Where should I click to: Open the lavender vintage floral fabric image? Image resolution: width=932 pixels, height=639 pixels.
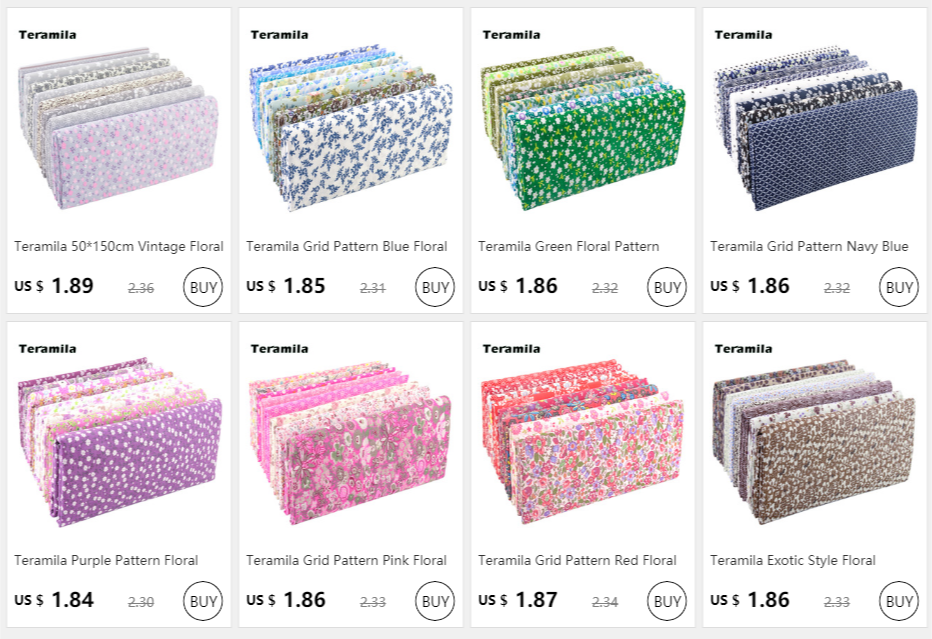point(118,128)
